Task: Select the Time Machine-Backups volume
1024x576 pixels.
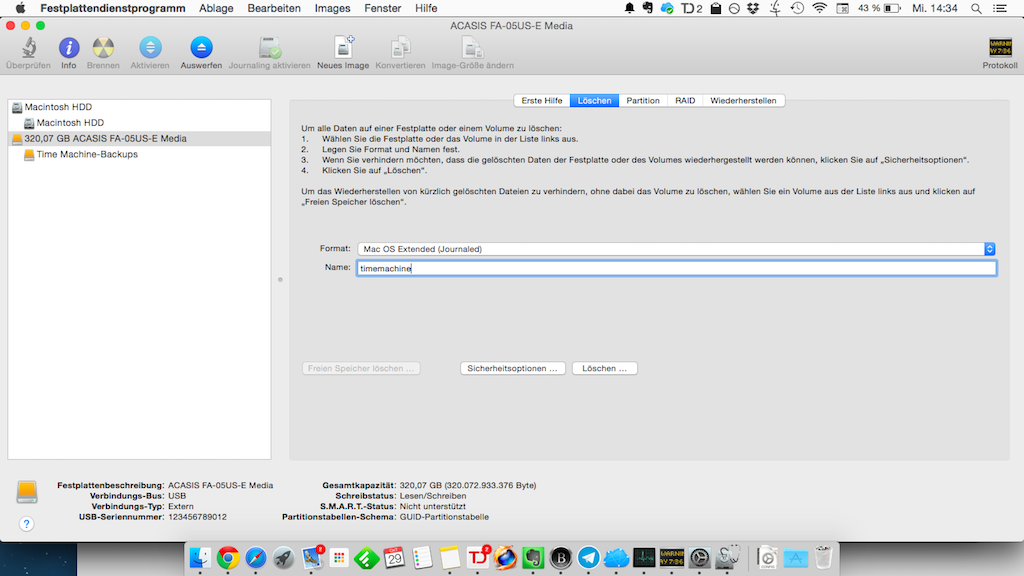Action: click(x=87, y=155)
